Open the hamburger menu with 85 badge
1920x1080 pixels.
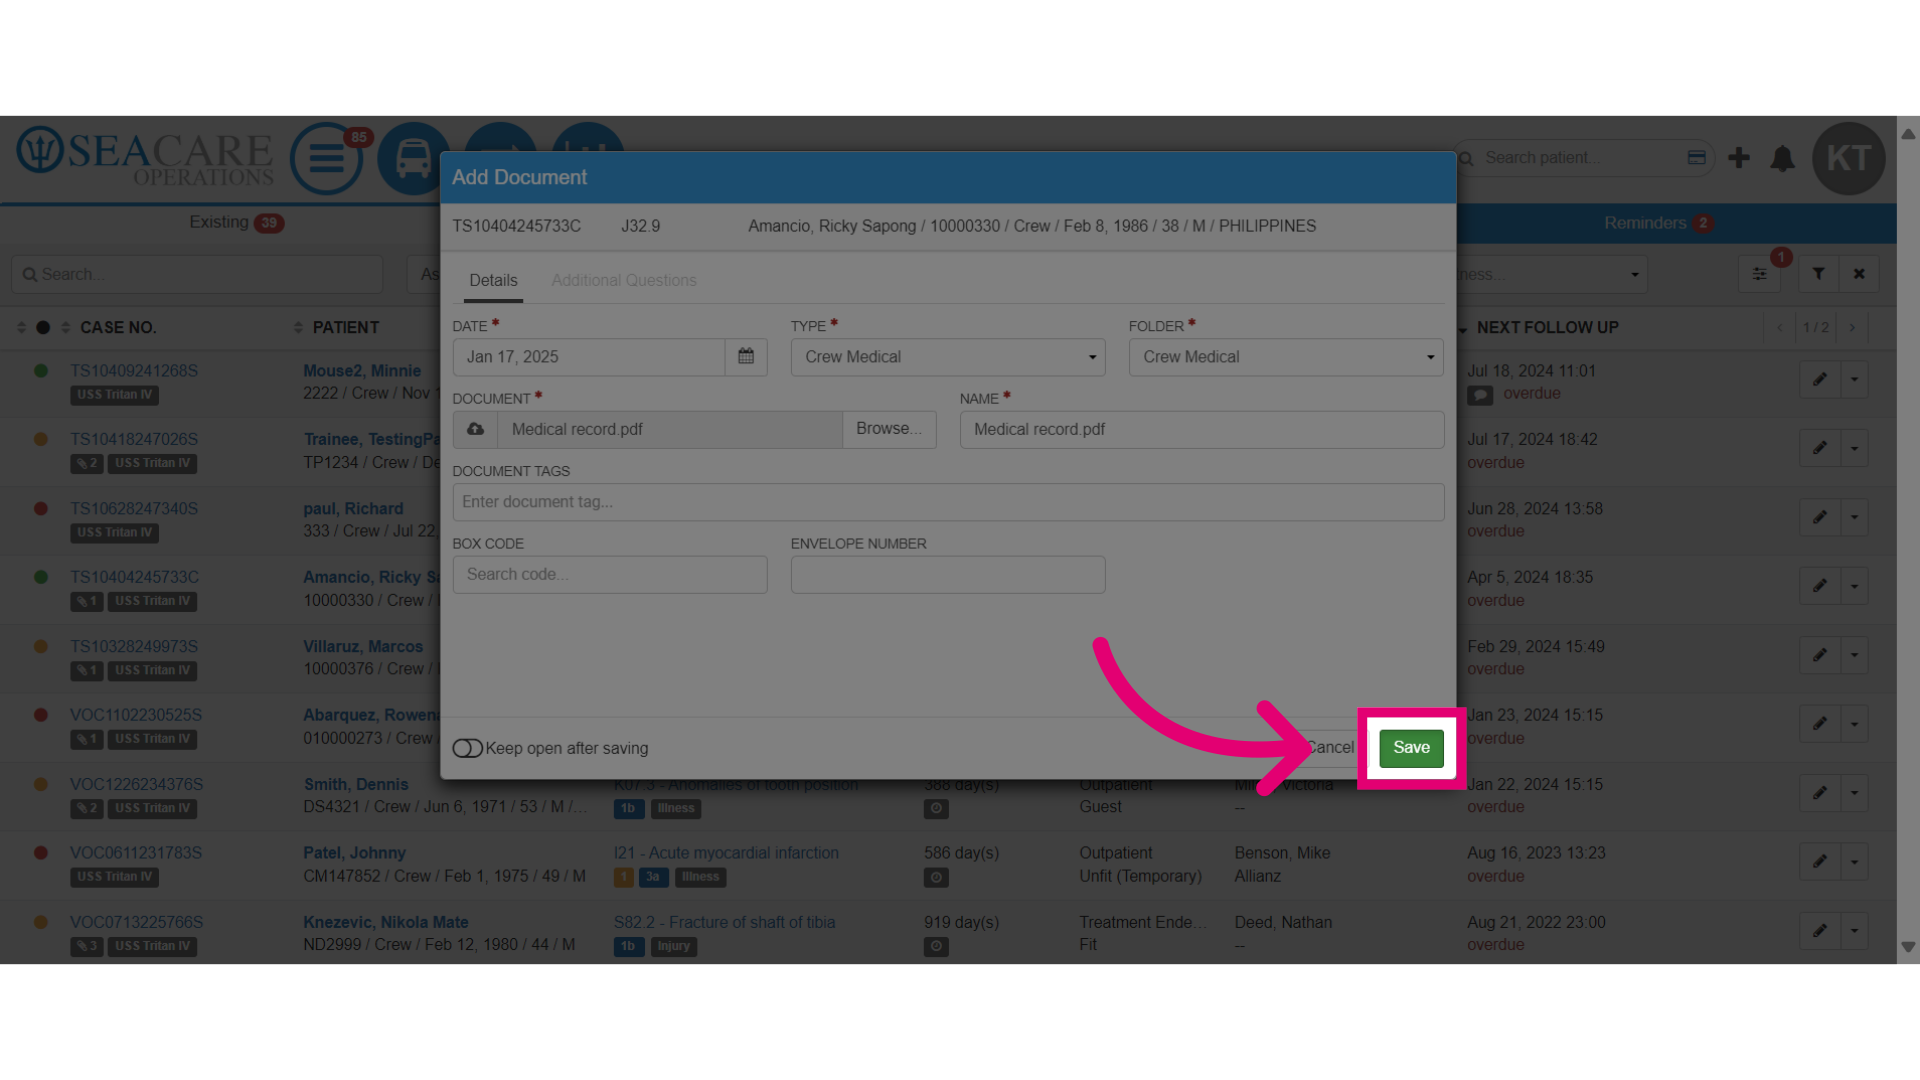(327, 158)
